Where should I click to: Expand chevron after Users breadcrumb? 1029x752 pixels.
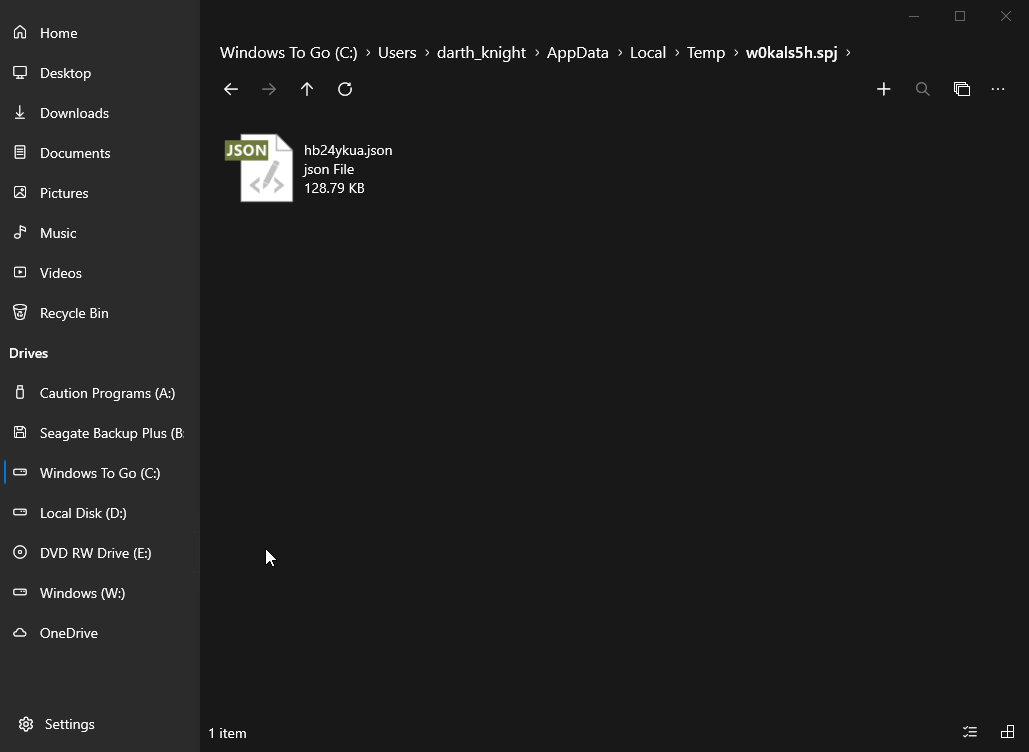pyautogui.click(x=427, y=52)
